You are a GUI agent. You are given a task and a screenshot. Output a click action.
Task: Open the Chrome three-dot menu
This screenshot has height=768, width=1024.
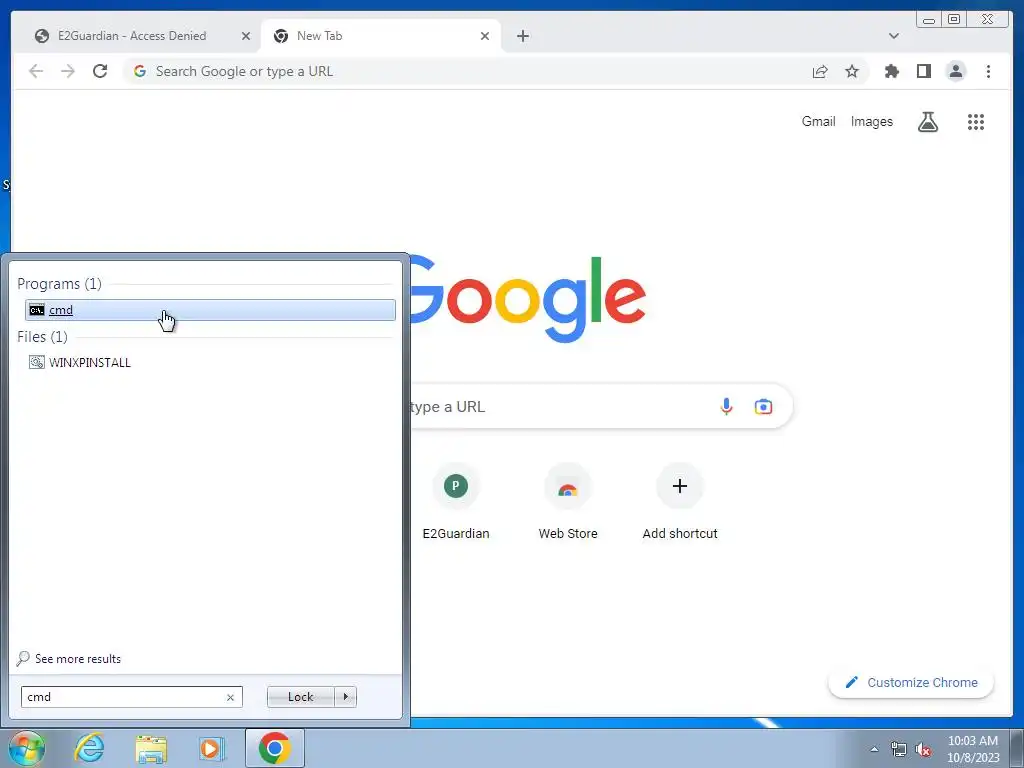(988, 71)
